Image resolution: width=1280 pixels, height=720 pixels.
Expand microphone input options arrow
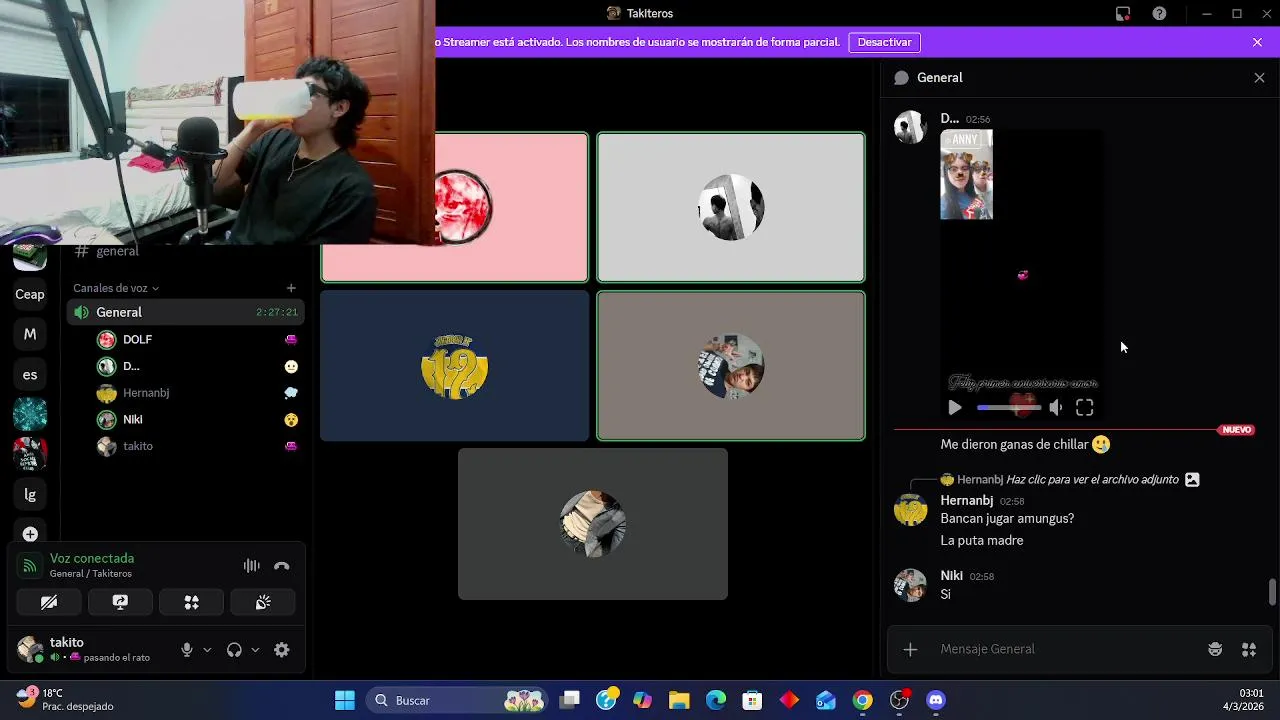(x=207, y=650)
